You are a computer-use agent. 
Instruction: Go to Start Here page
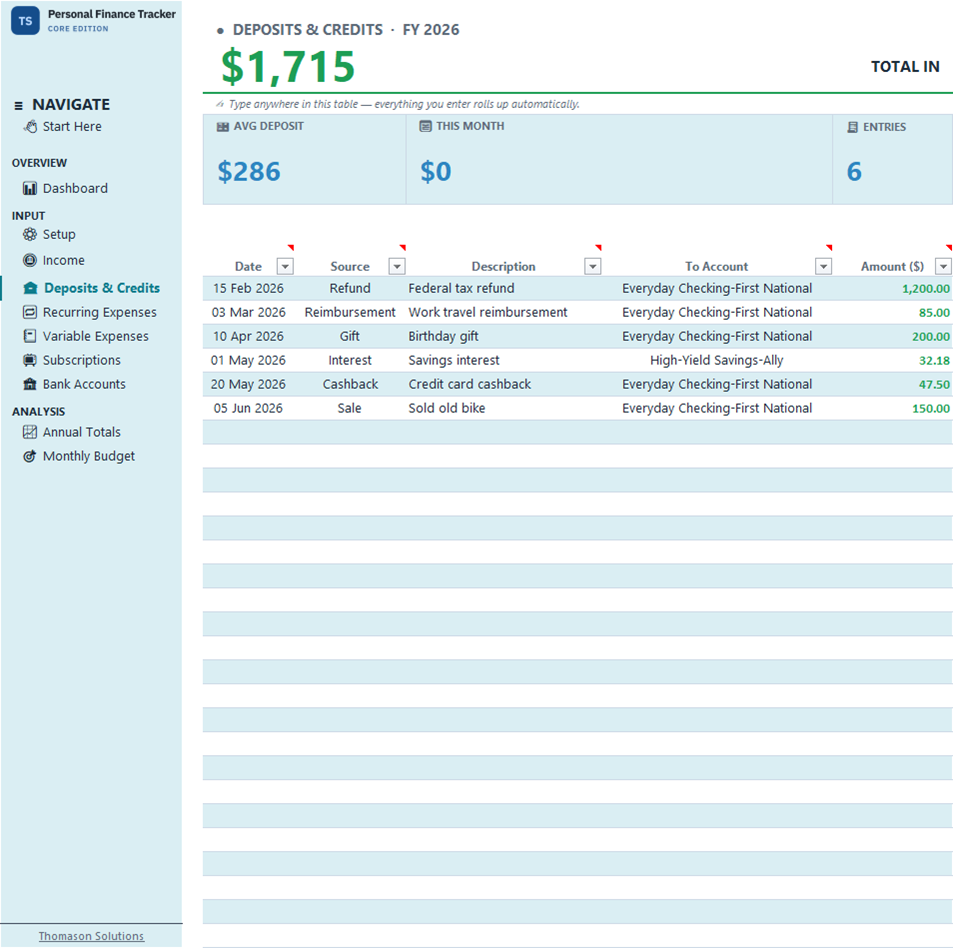[72, 126]
